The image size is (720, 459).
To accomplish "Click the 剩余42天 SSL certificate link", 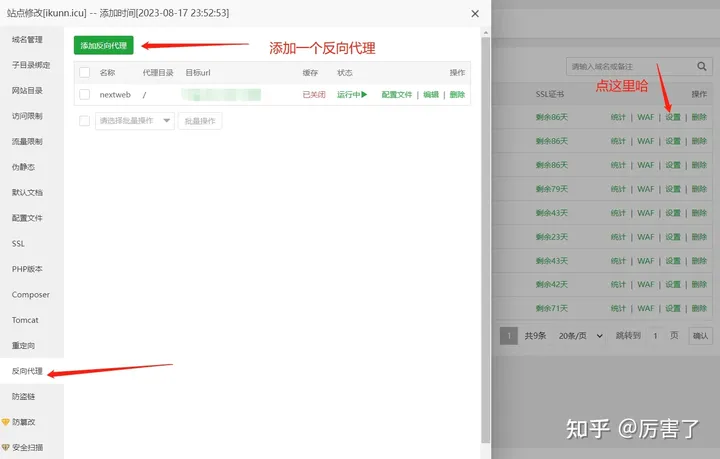I will 552,285.
